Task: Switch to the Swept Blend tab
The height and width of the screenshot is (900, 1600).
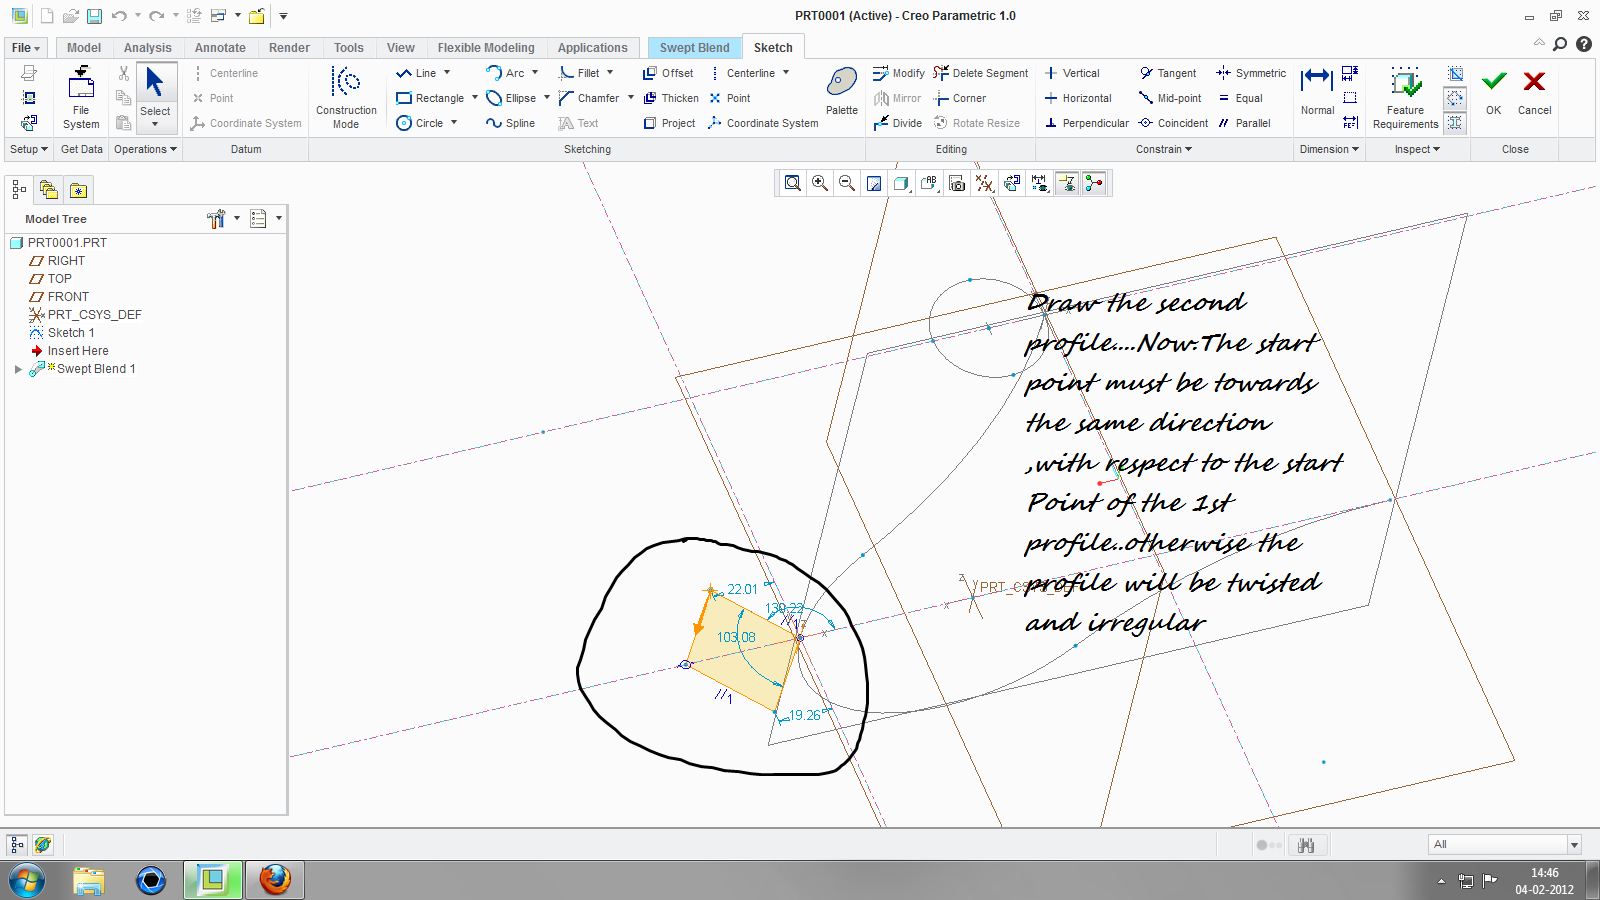Action: click(x=695, y=48)
